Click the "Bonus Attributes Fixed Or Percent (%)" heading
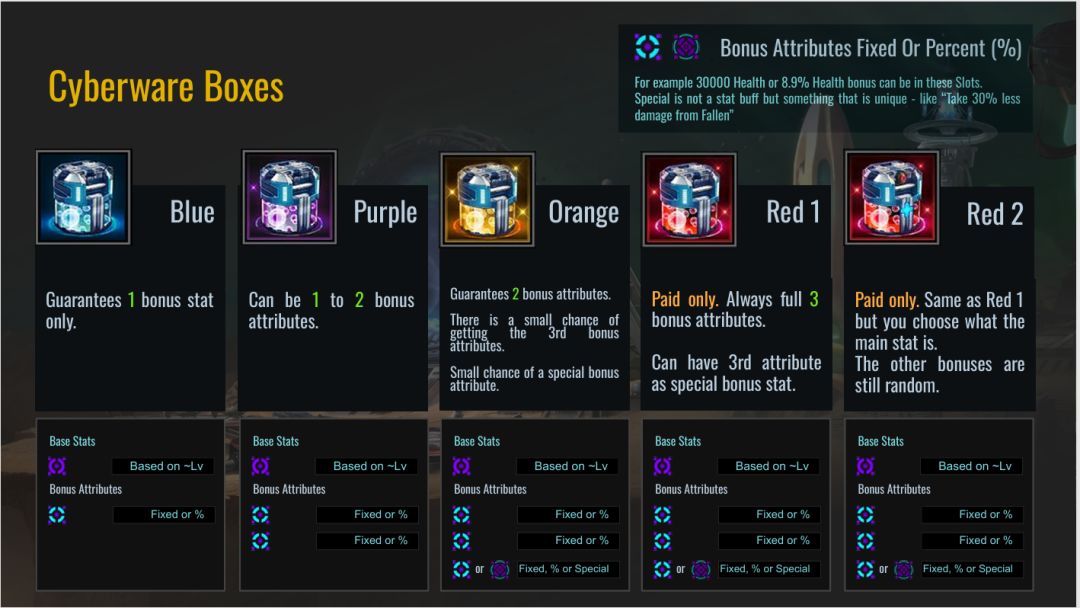 point(870,47)
